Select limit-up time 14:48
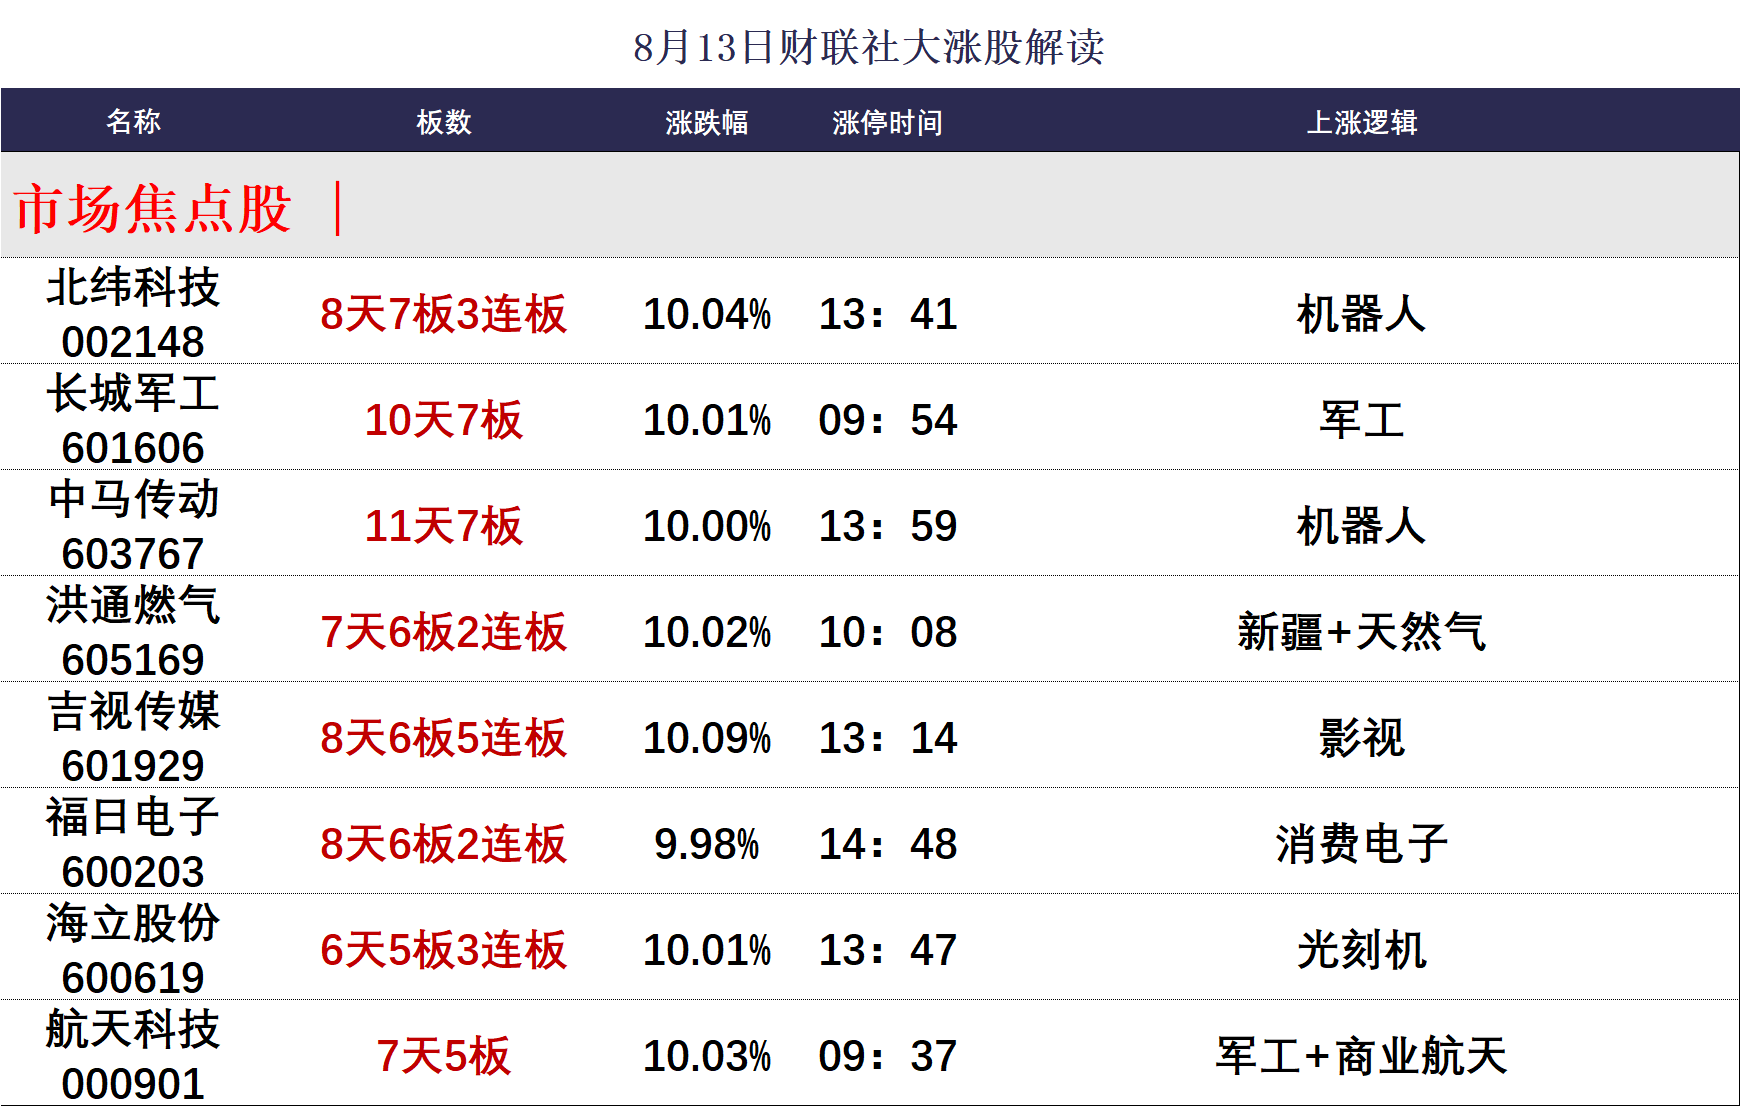Viewport: 1740px width, 1106px height. coord(888,844)
